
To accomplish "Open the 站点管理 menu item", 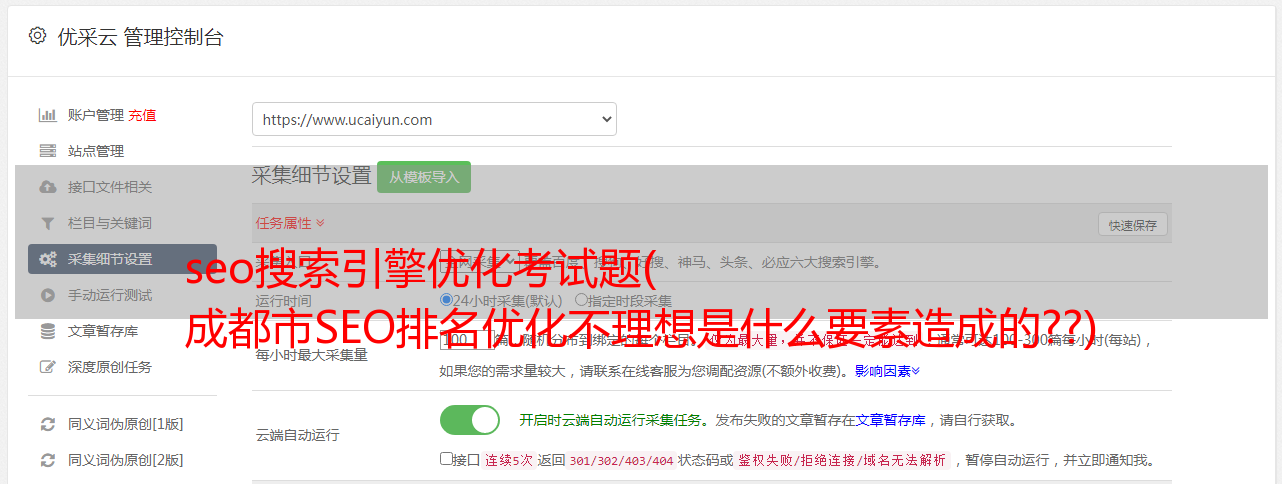I will coord(96,151).
